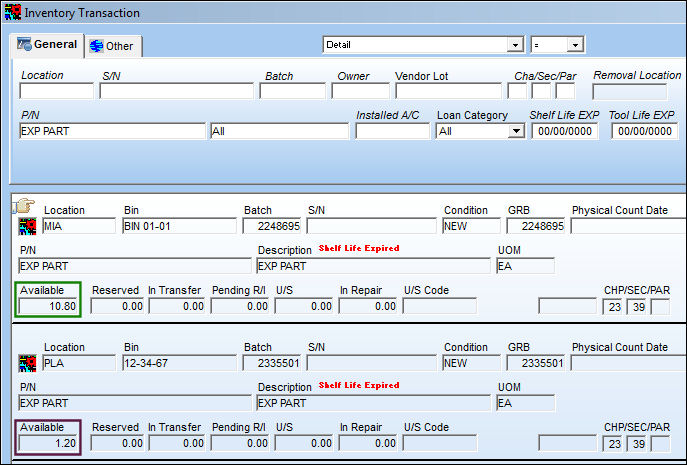Image resolution: width=687 pixels, height=465 pixels.
Task: Click the P/N filter field containing EXP PART
Action: point(113,131)
